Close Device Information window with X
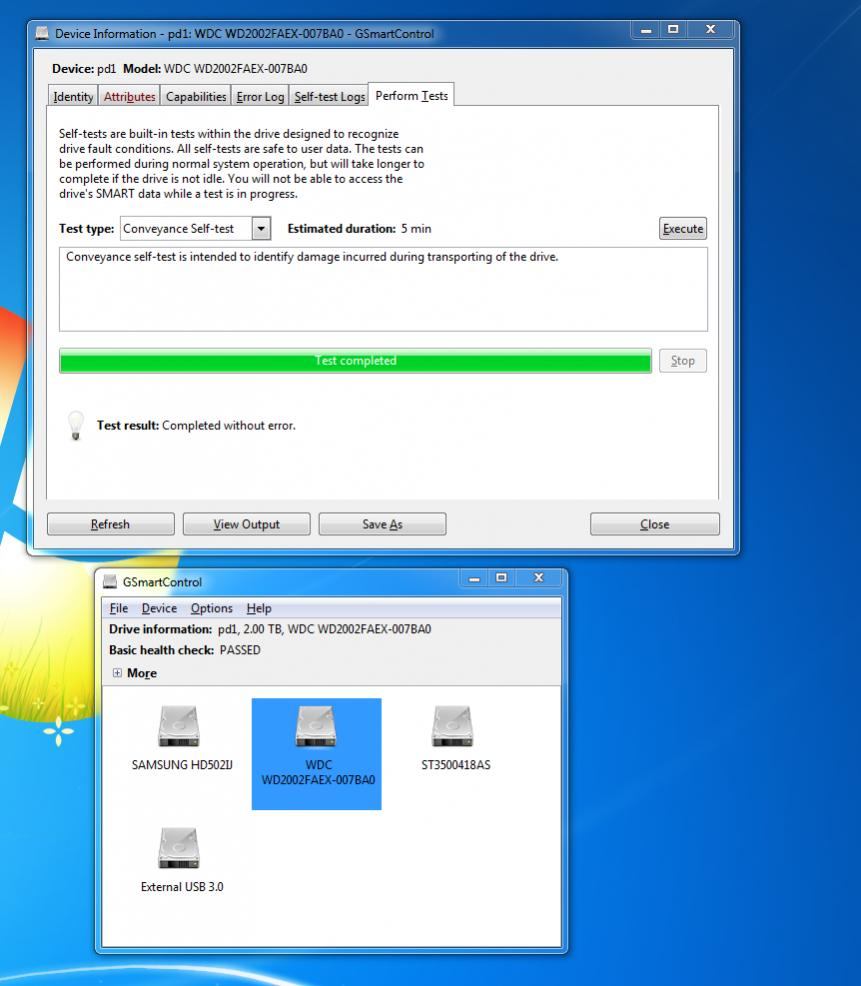This screenshot has width=861, height=986. click(x=711, y=30)
